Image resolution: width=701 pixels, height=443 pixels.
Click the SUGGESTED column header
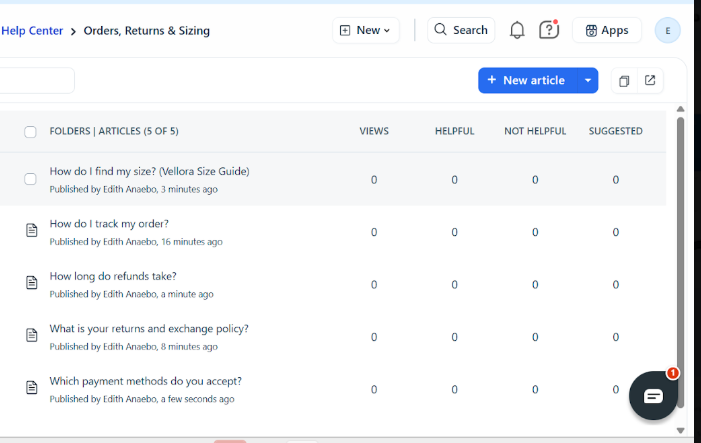point(616,131)
